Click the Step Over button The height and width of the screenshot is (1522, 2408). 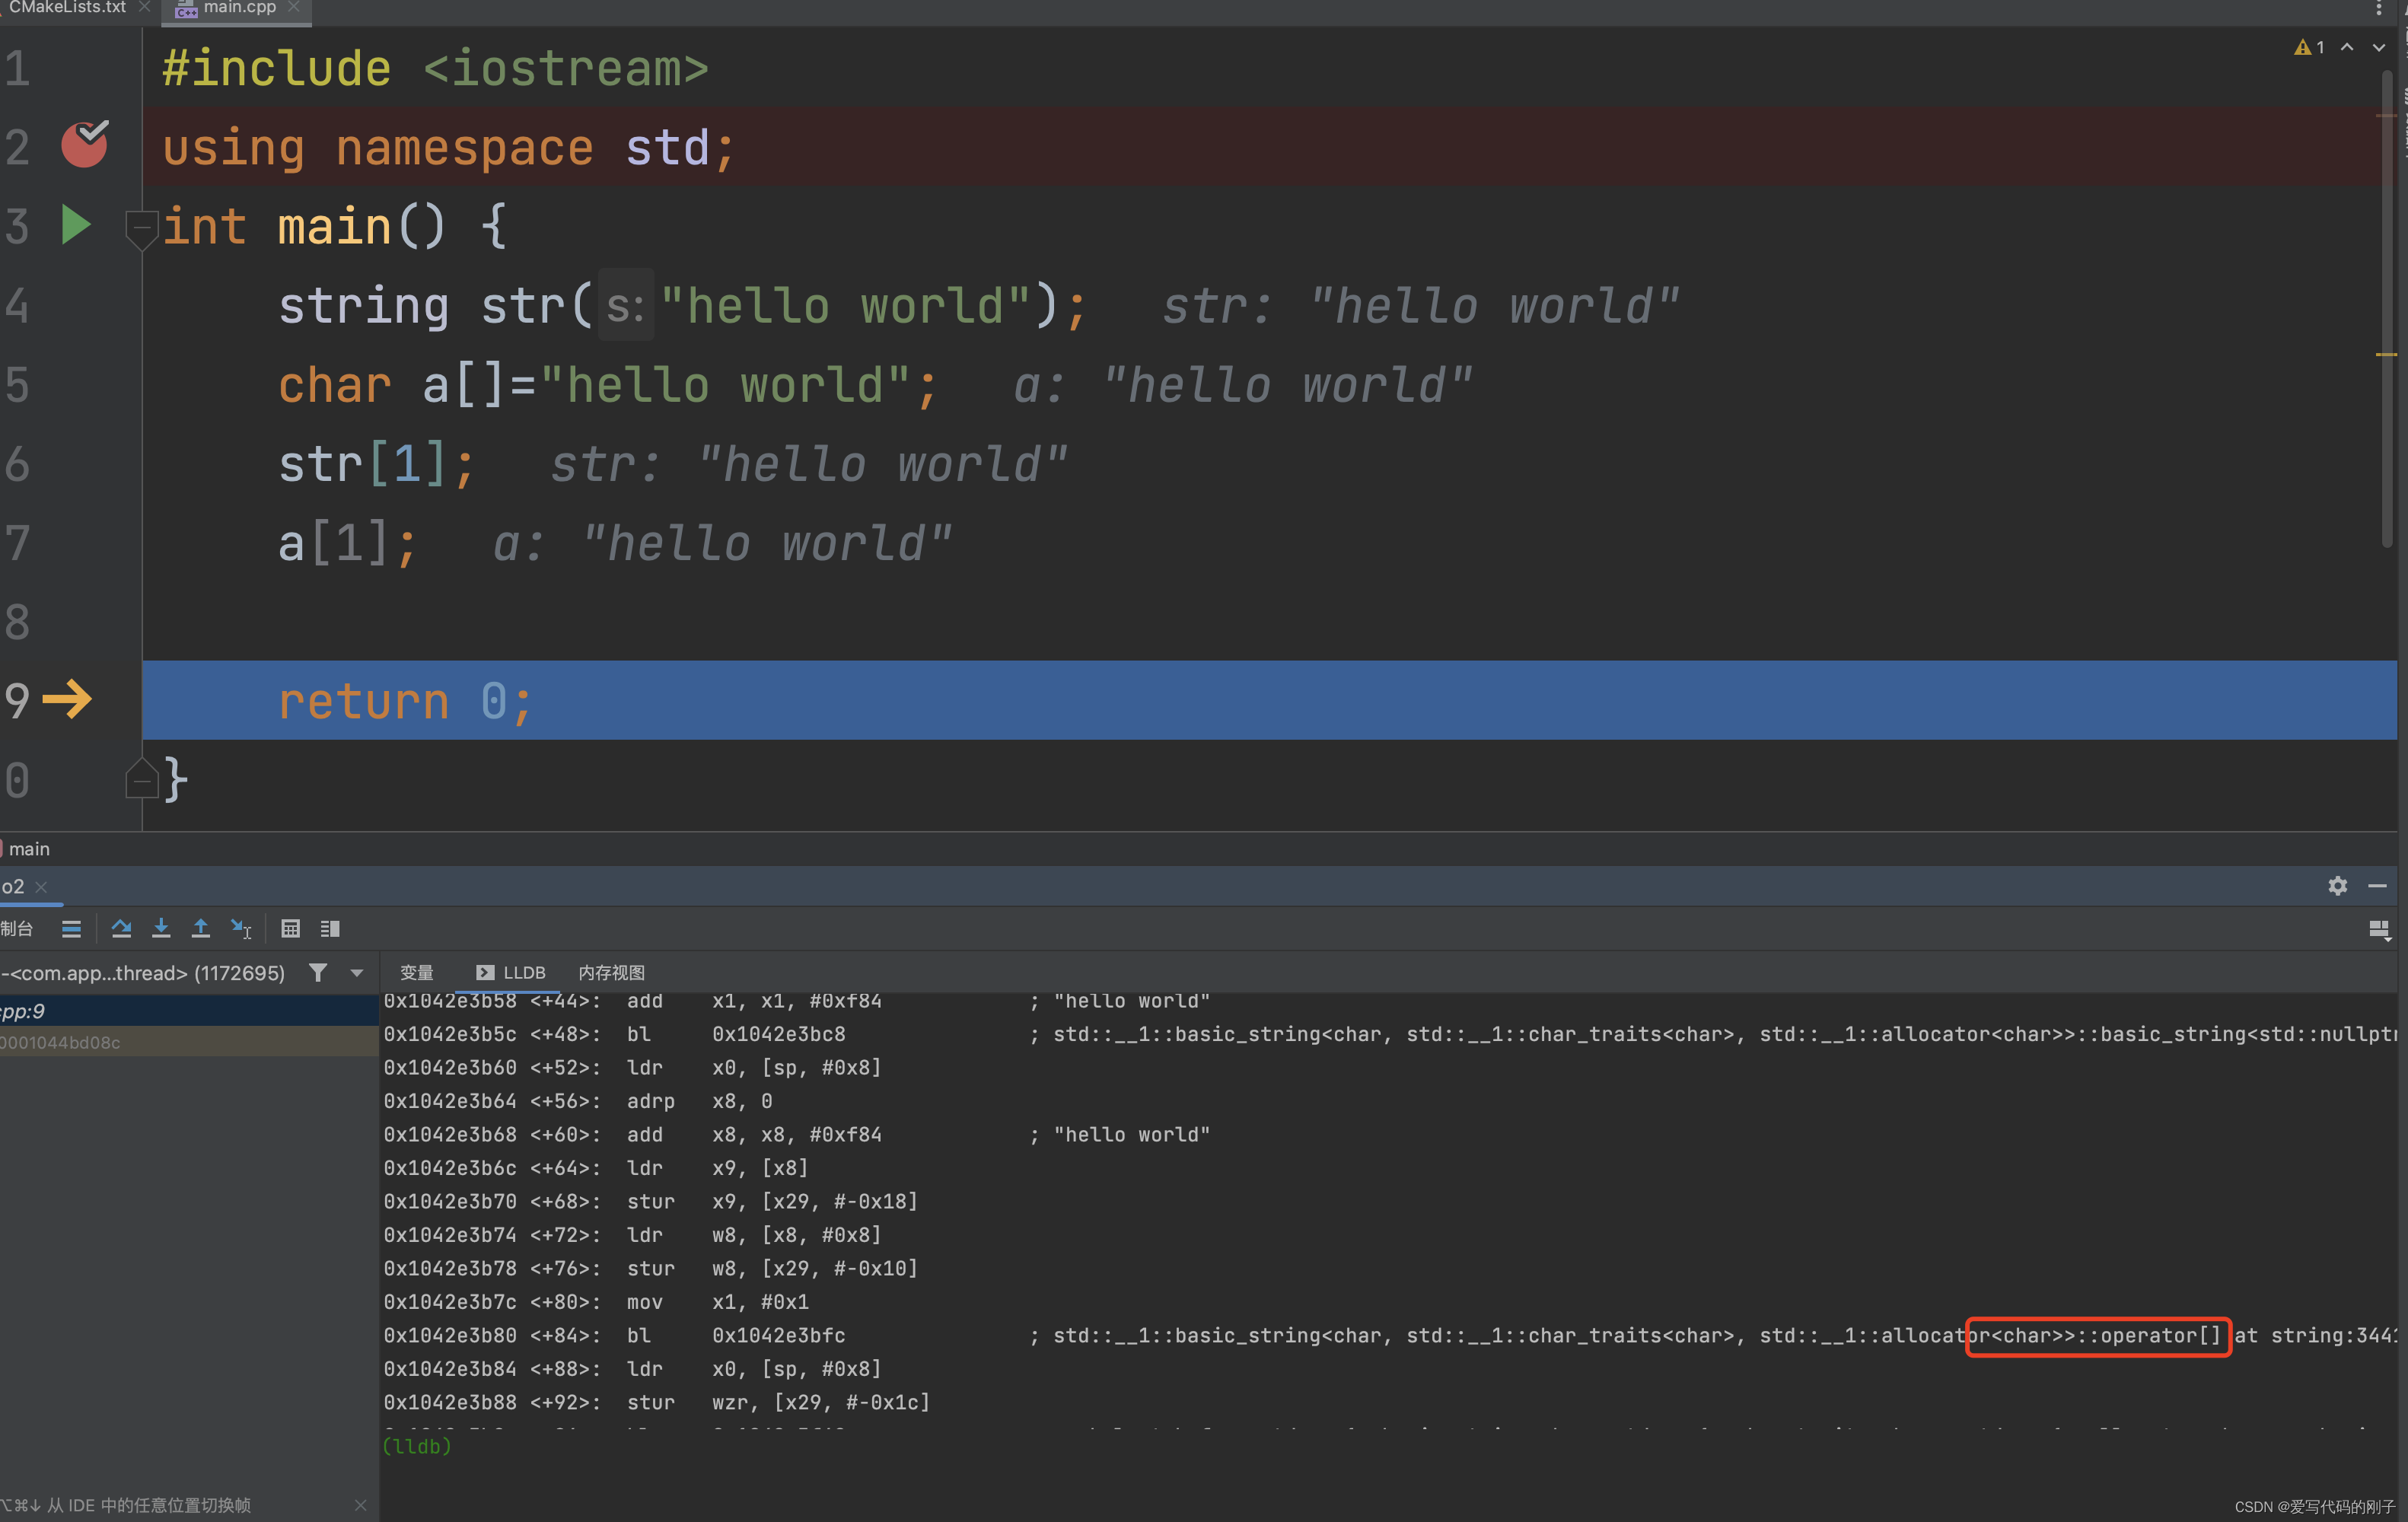click(x=121, y=929)
